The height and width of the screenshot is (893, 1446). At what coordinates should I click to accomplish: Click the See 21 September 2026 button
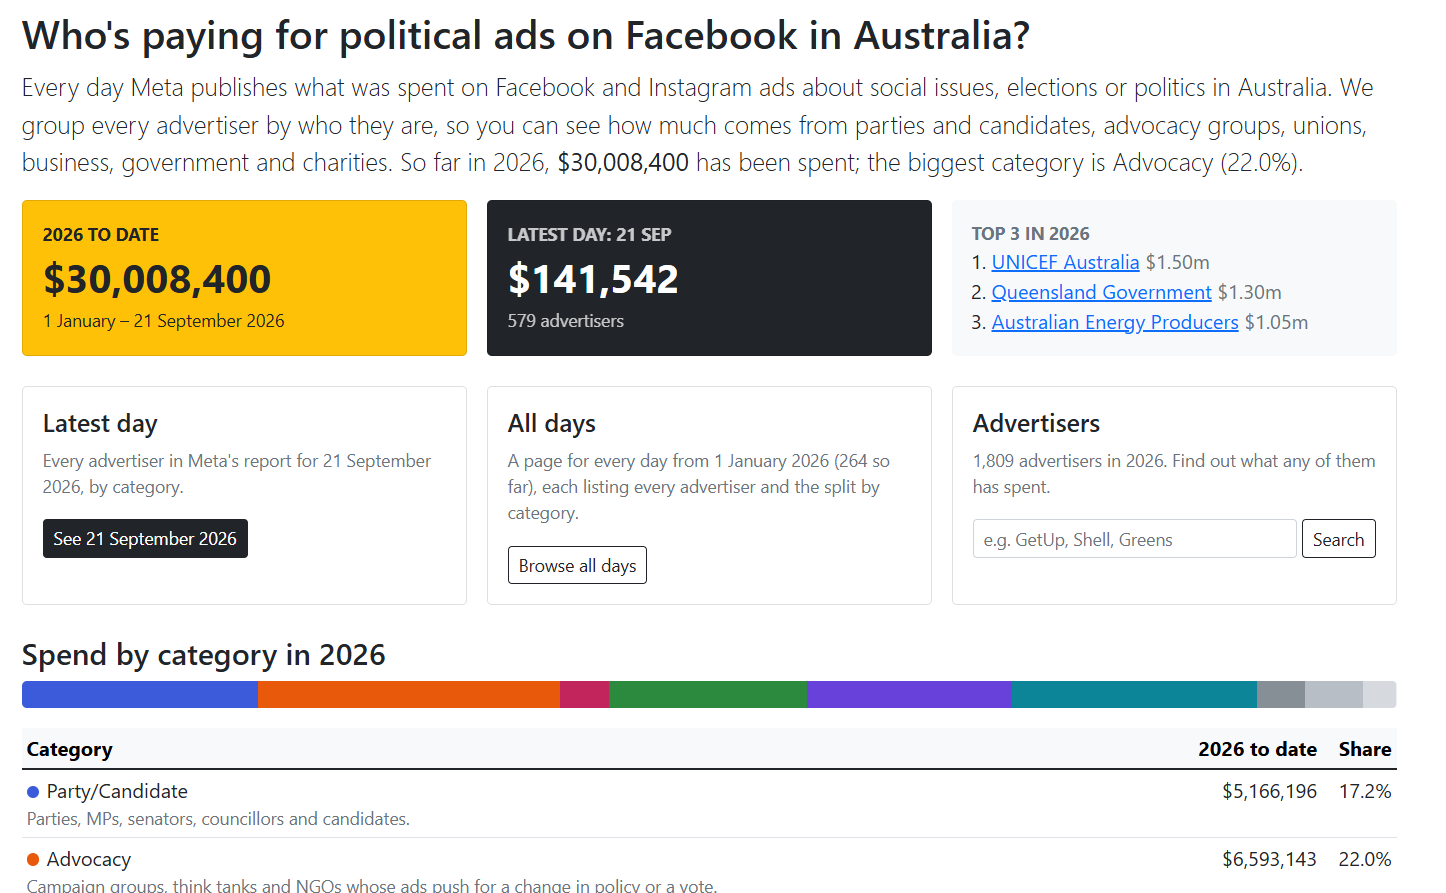click(x=145, y=539)
